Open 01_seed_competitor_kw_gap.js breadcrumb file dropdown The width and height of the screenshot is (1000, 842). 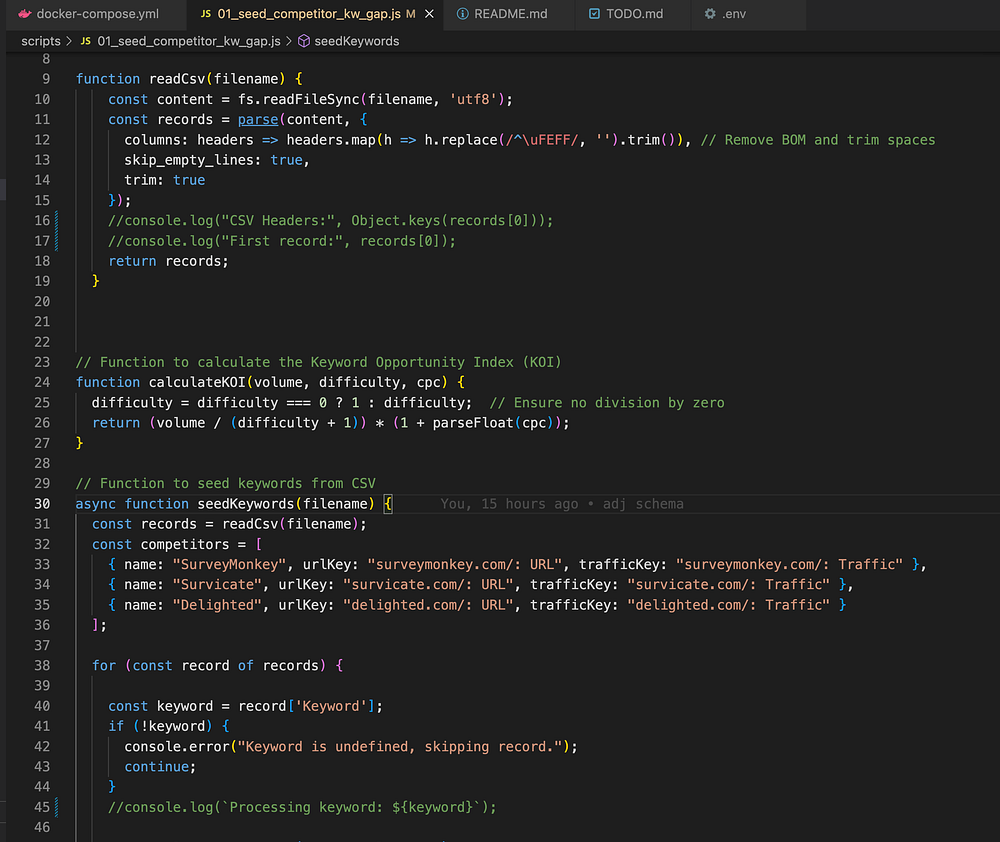pyautogui.click(x=189, y=41)
